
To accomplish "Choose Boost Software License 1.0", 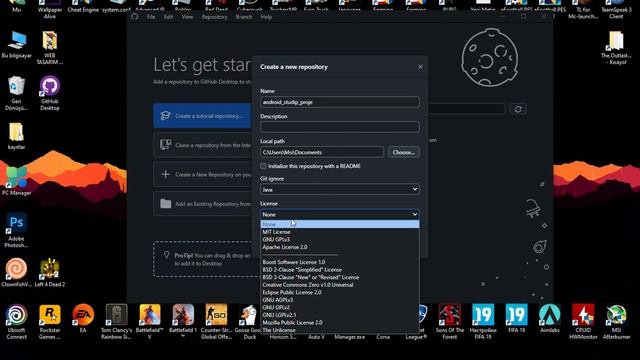I will click(x=340, y=262).
